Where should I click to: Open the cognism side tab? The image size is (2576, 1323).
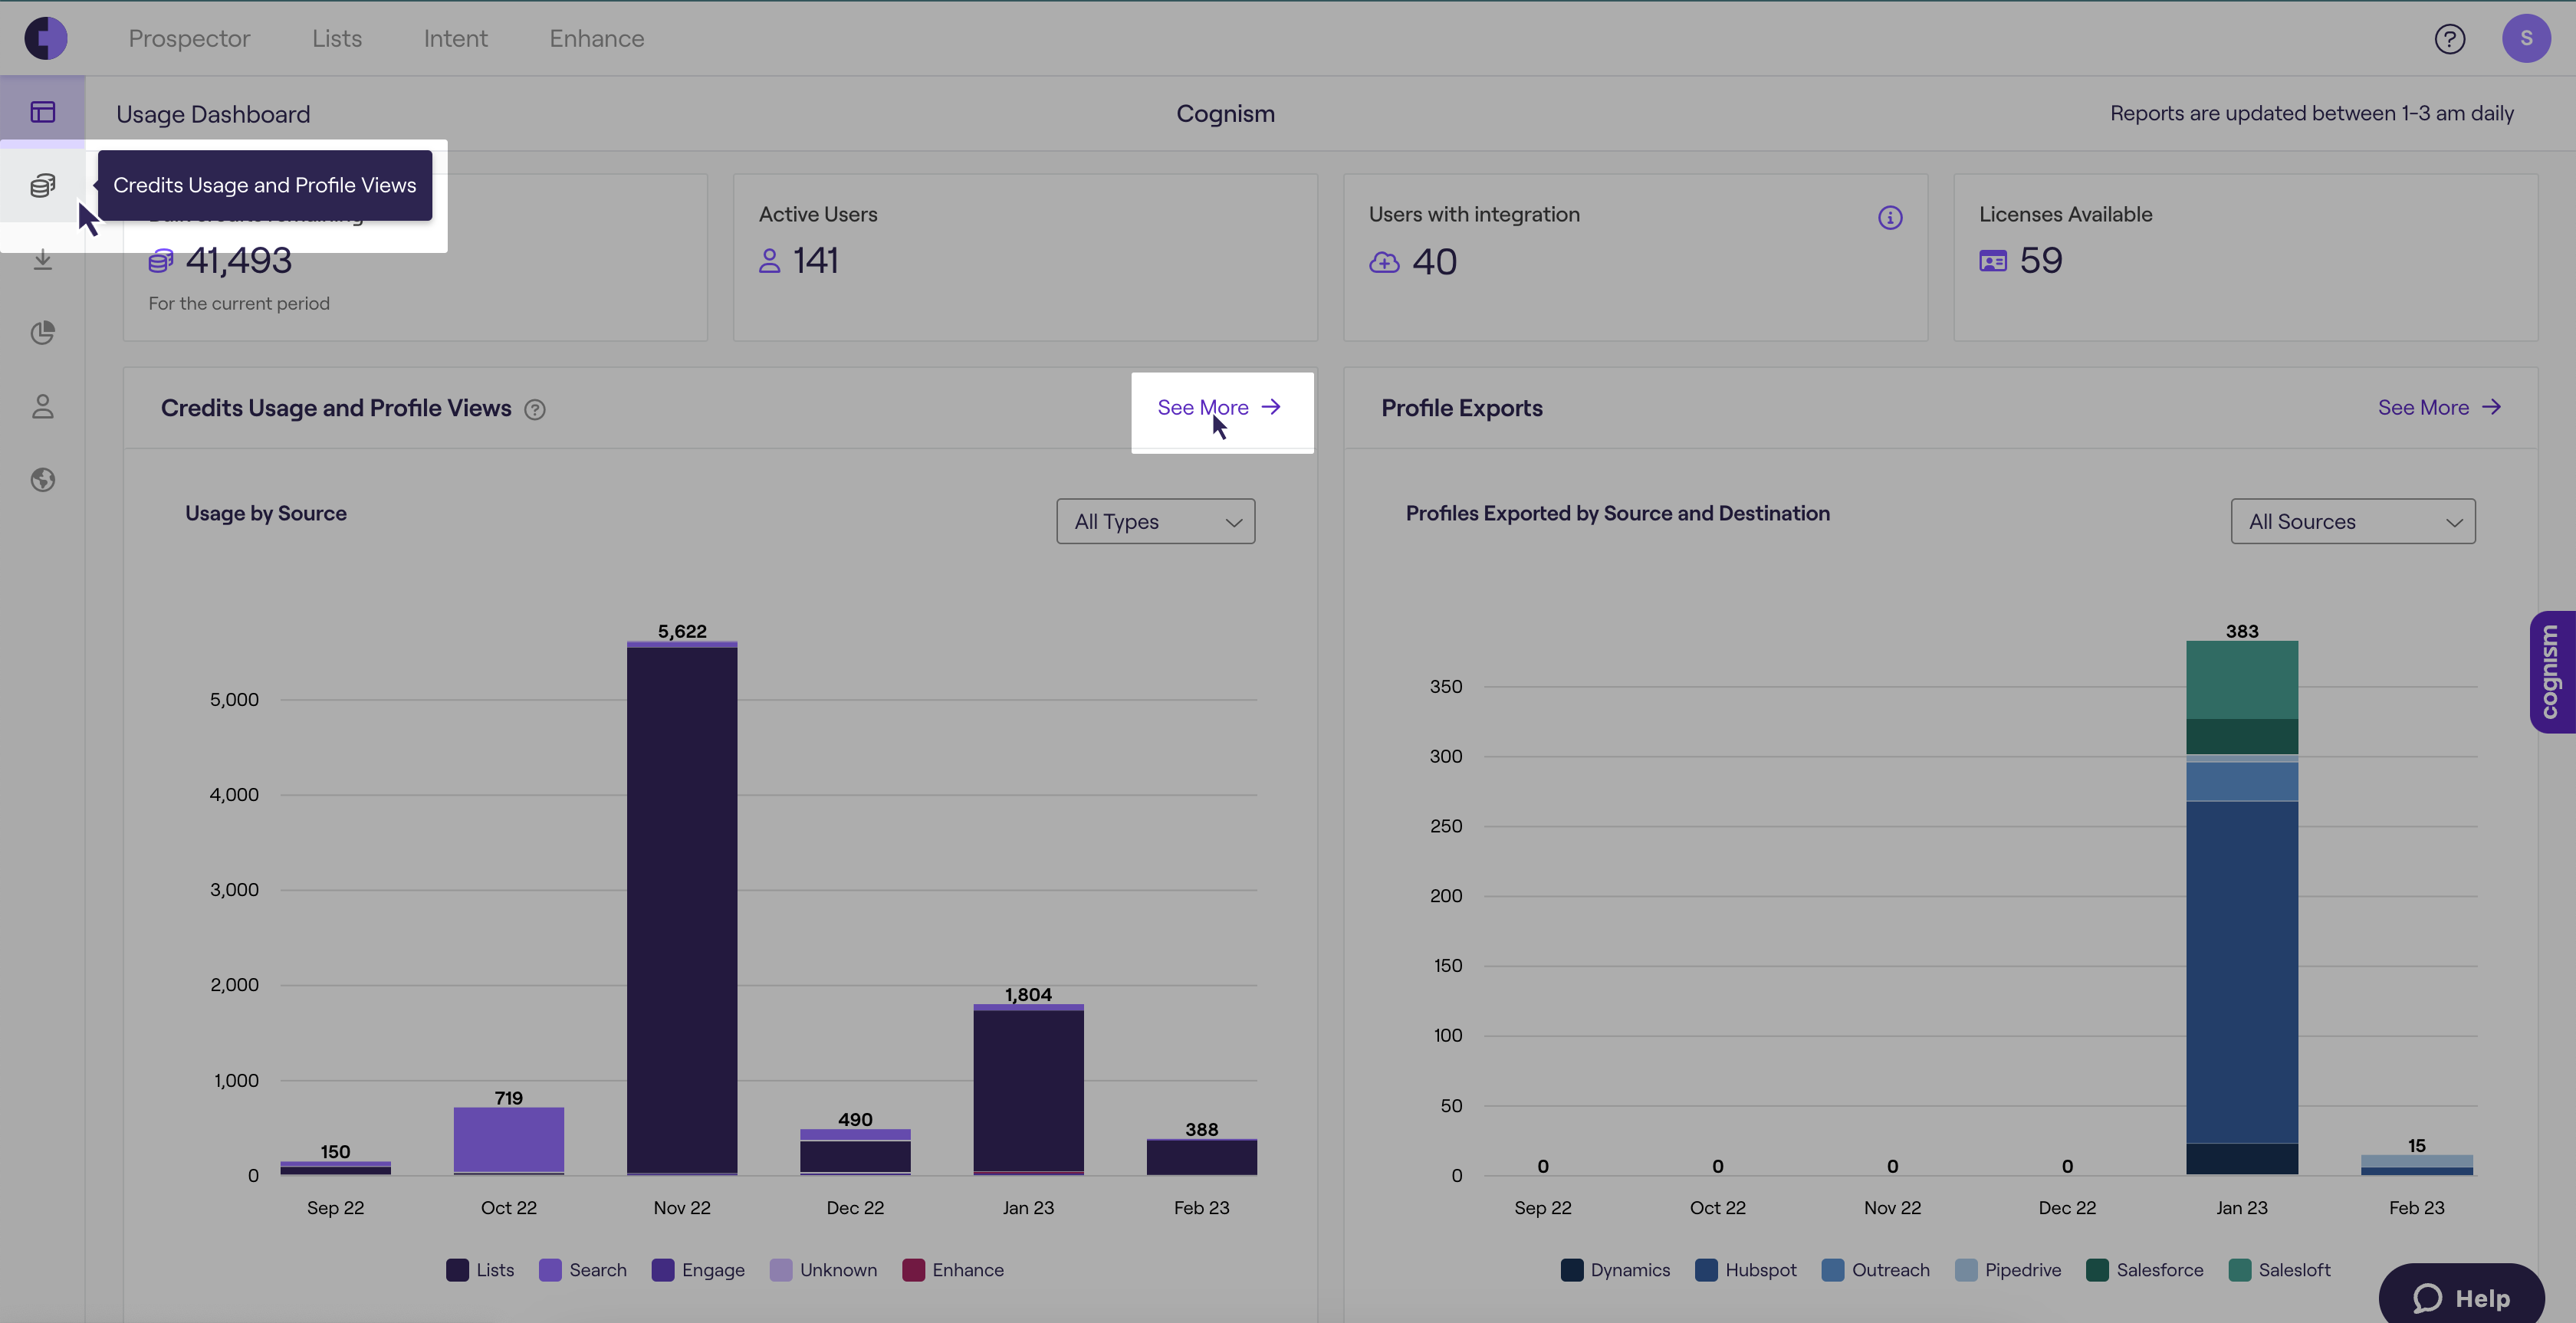tap(2552, 672)
